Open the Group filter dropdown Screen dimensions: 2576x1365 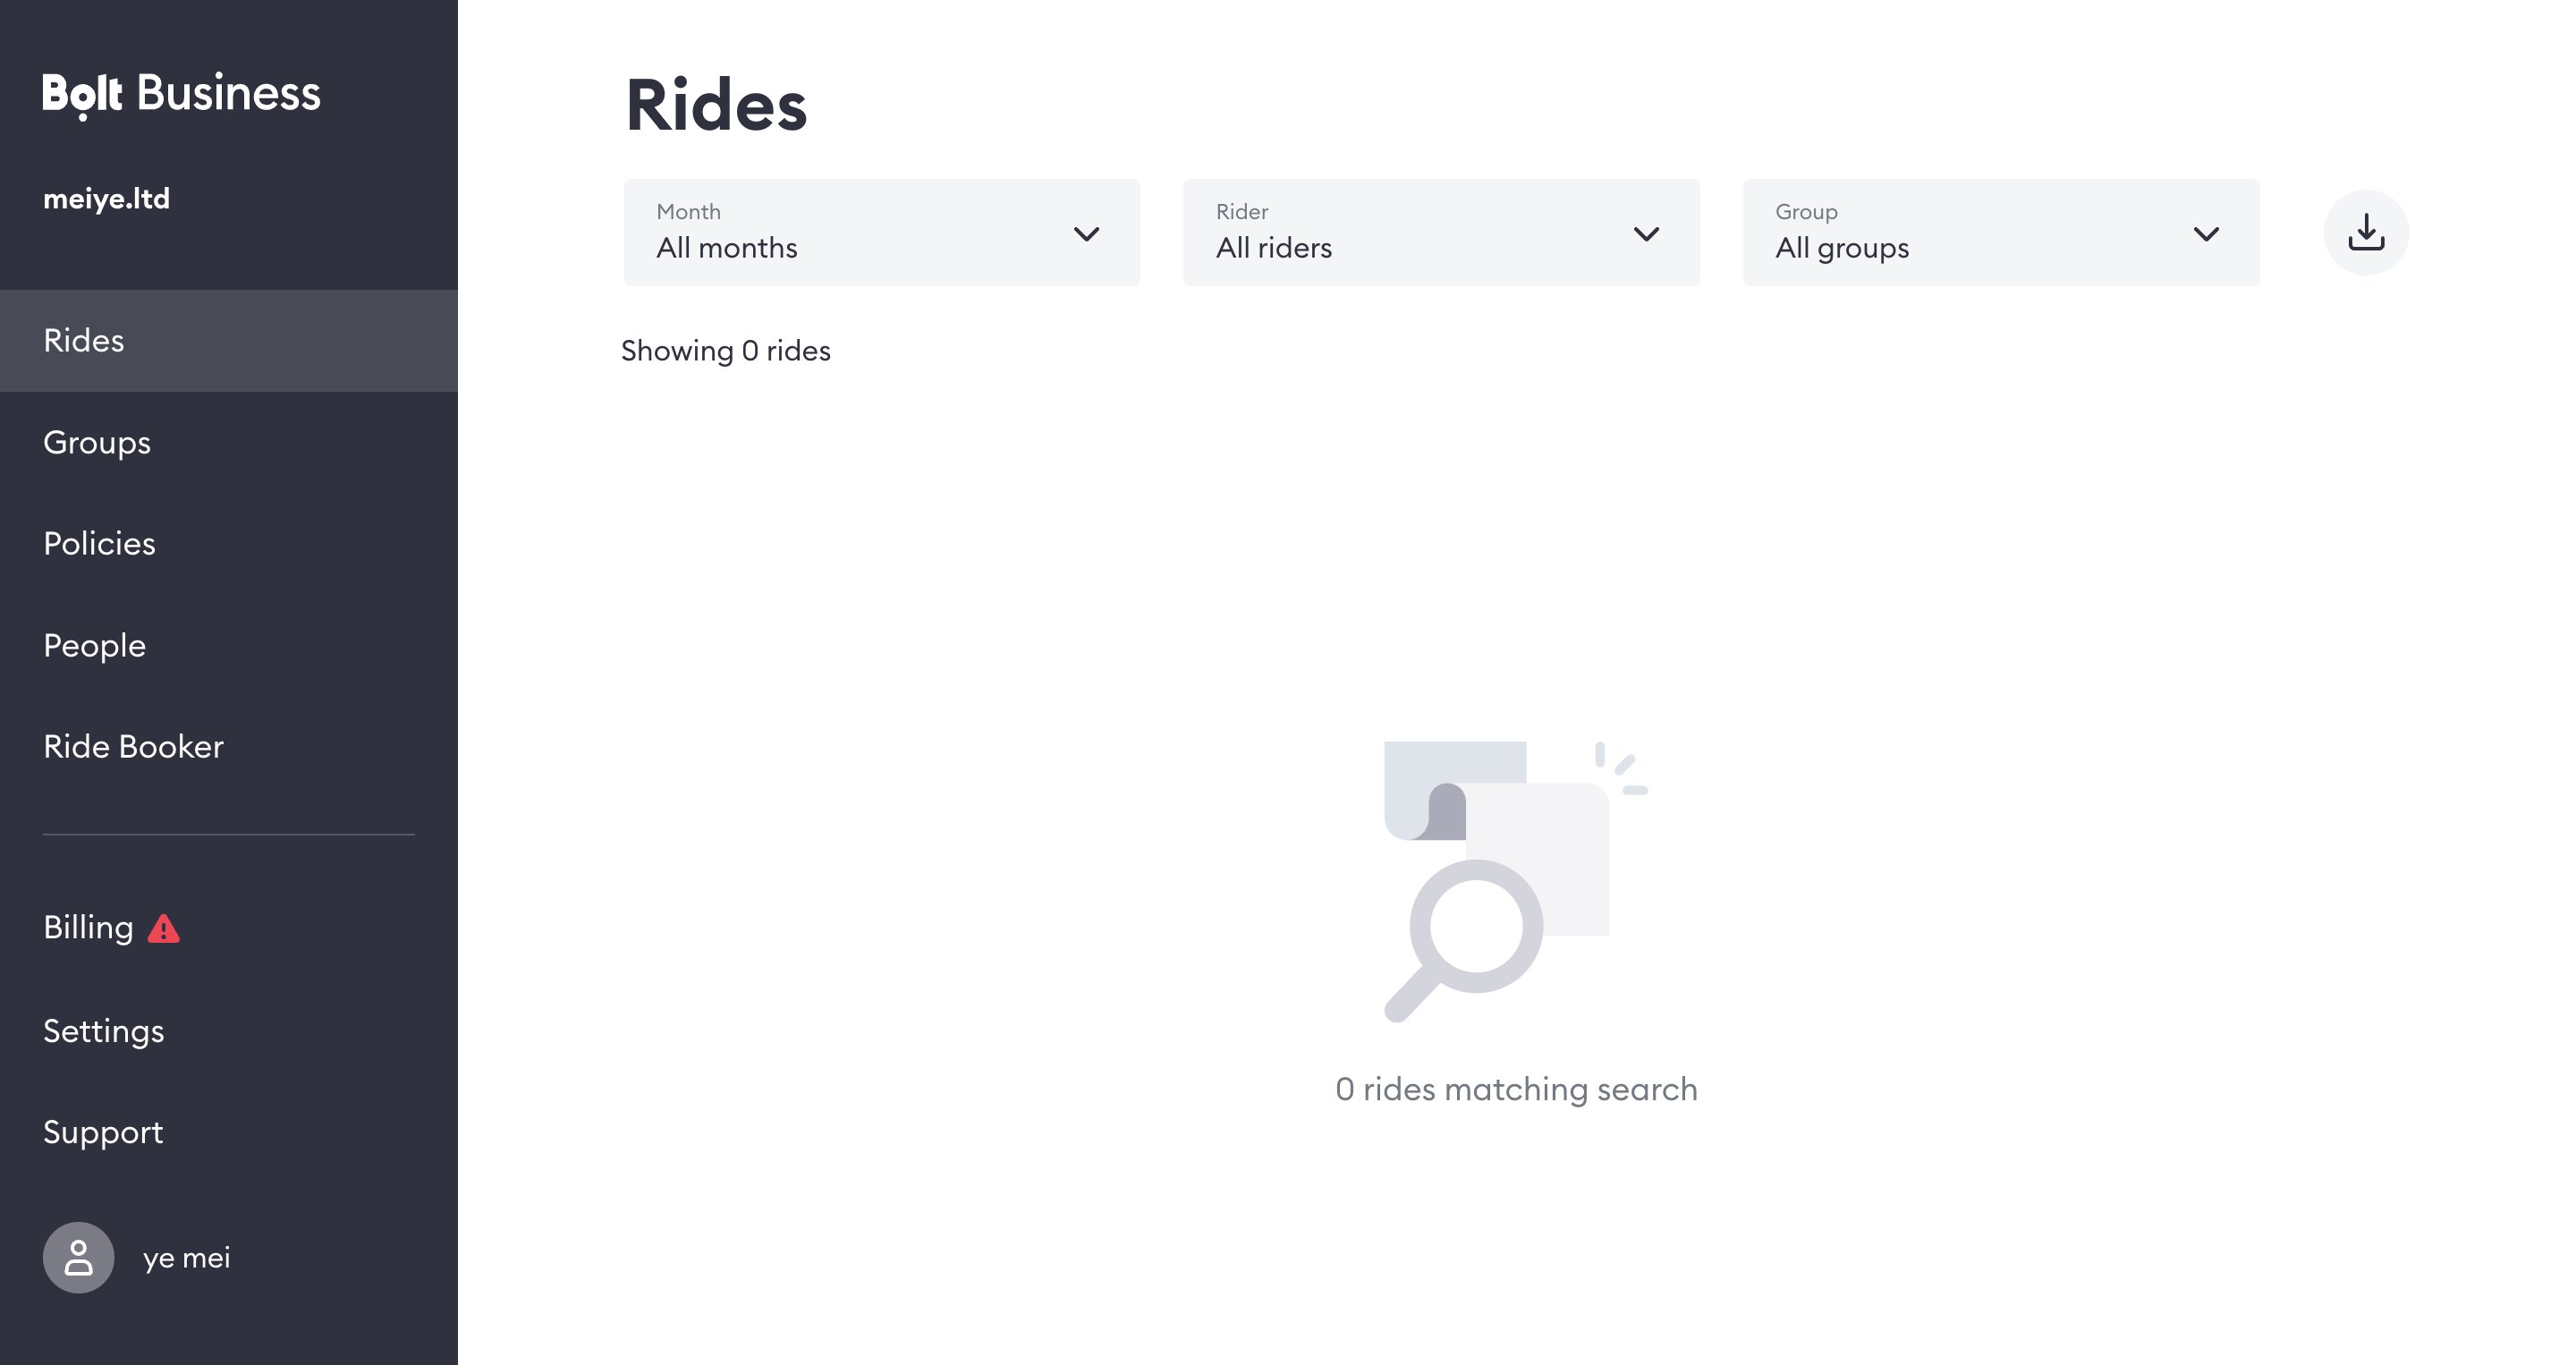2001,233
